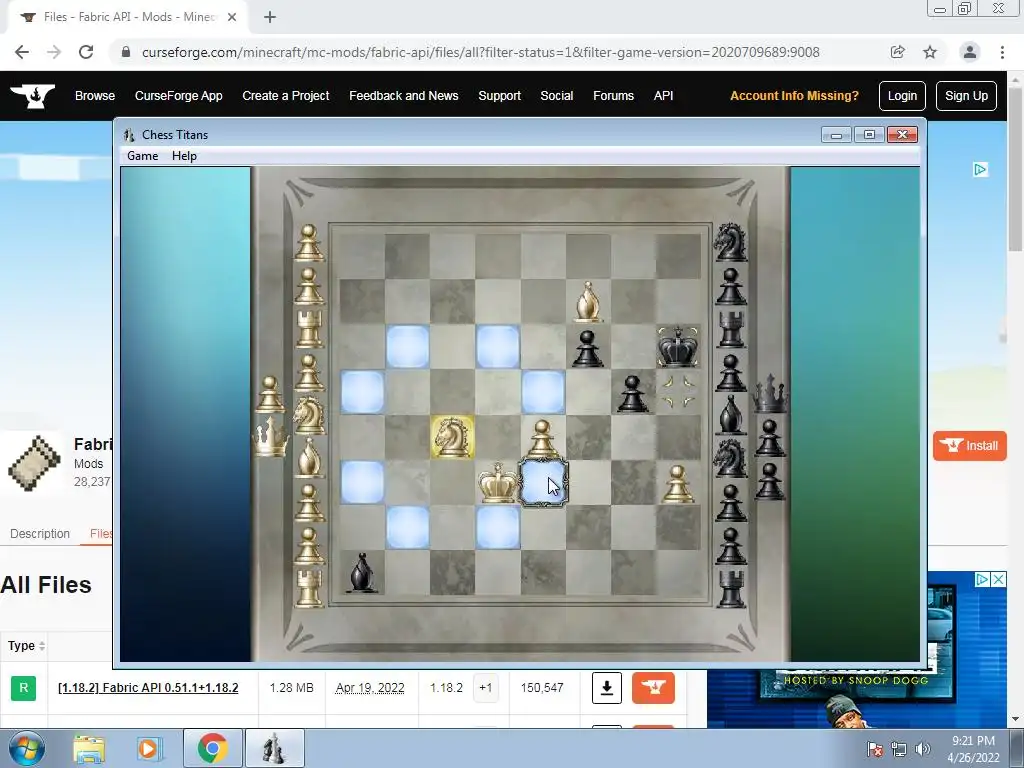
Task: Click the orange install icon for 0.51.1
Action: coord(653,688)
